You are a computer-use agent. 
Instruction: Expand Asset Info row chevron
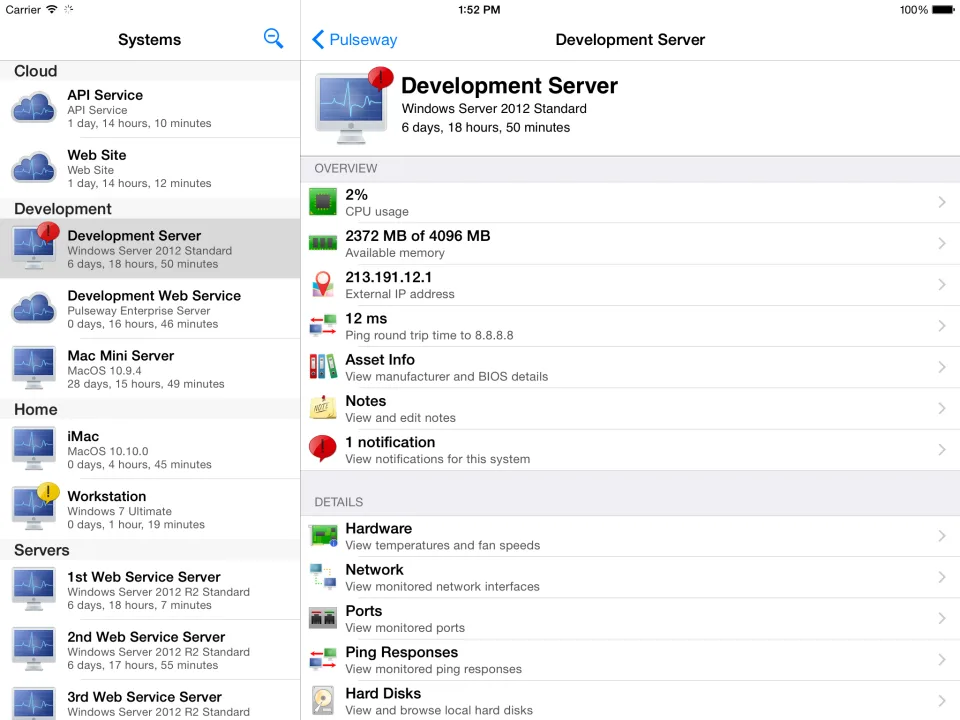[942, 367]
